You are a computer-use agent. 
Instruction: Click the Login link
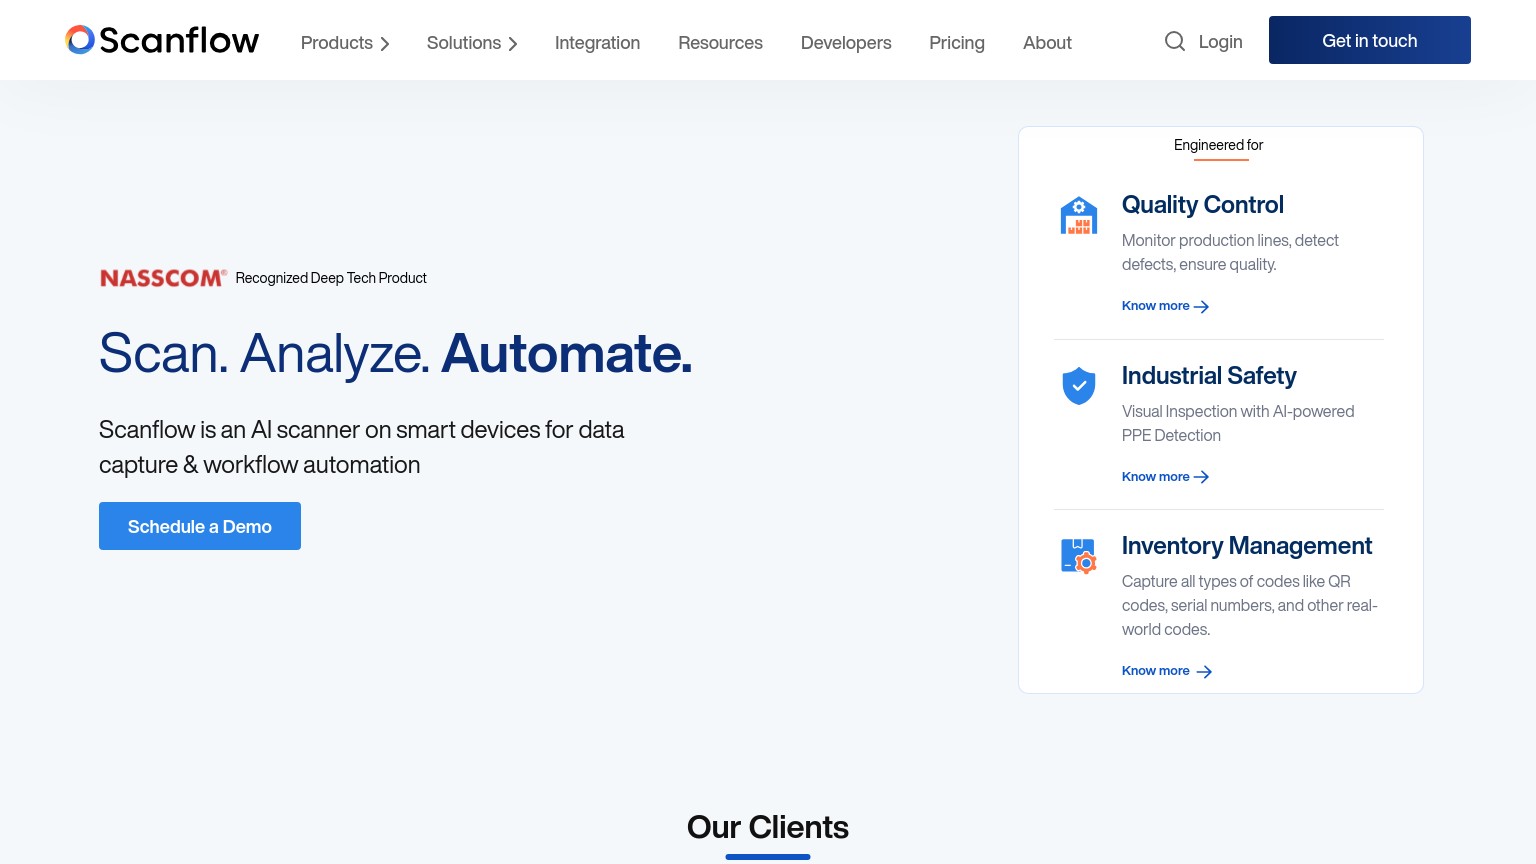pyautogui.click(x=1220, y=41)
